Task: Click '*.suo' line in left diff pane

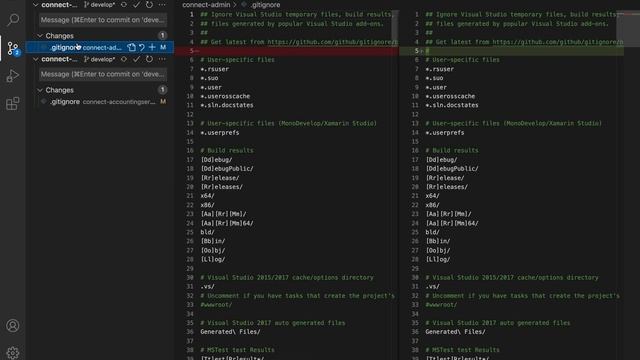Action: click(x=209, y=78)
